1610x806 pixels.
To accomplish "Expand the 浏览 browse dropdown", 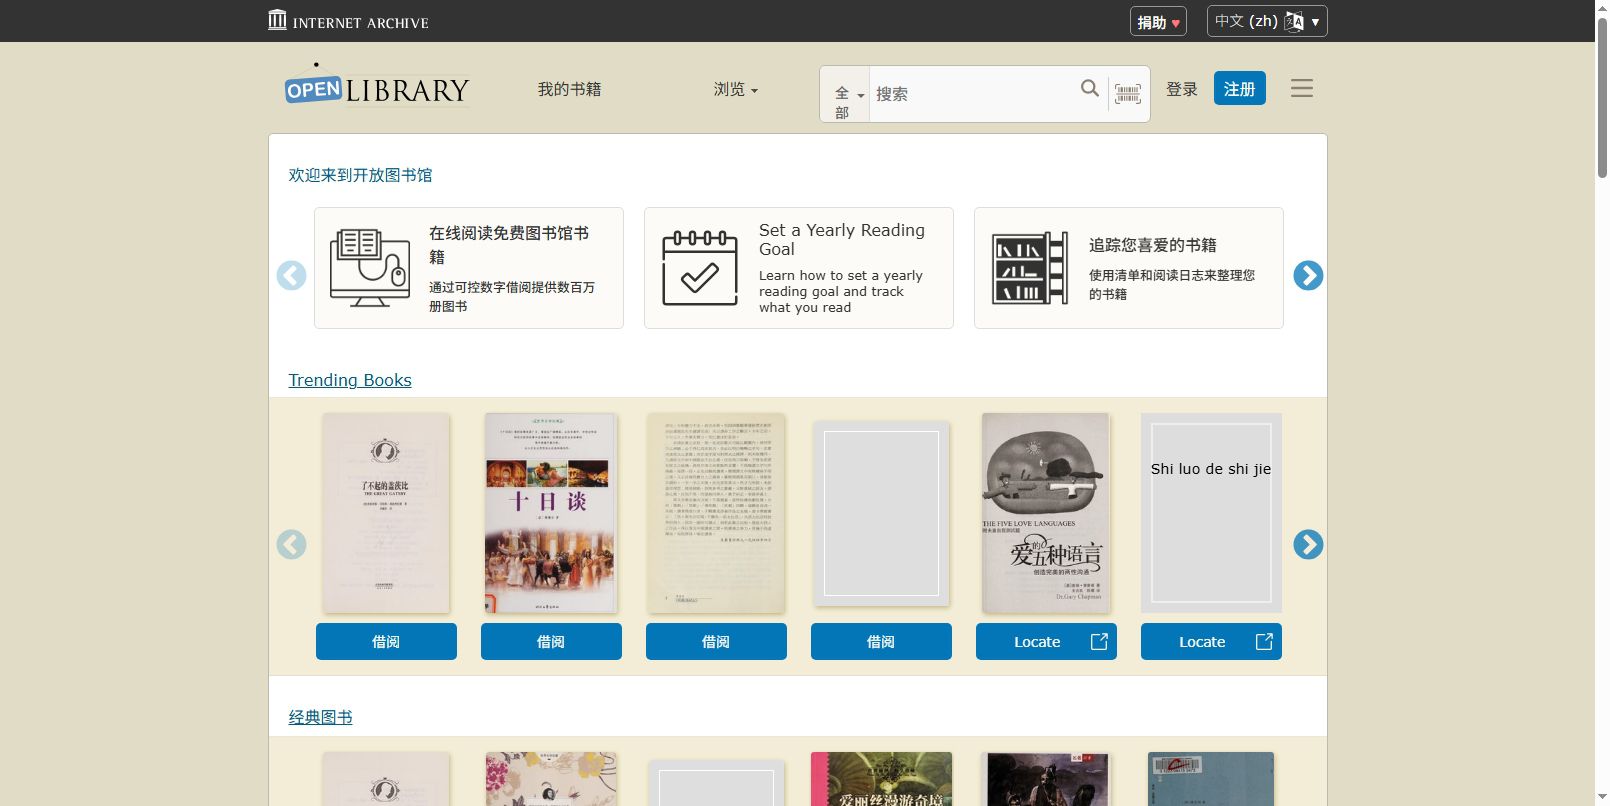I will pyautogui.click(x=735, y=89).
